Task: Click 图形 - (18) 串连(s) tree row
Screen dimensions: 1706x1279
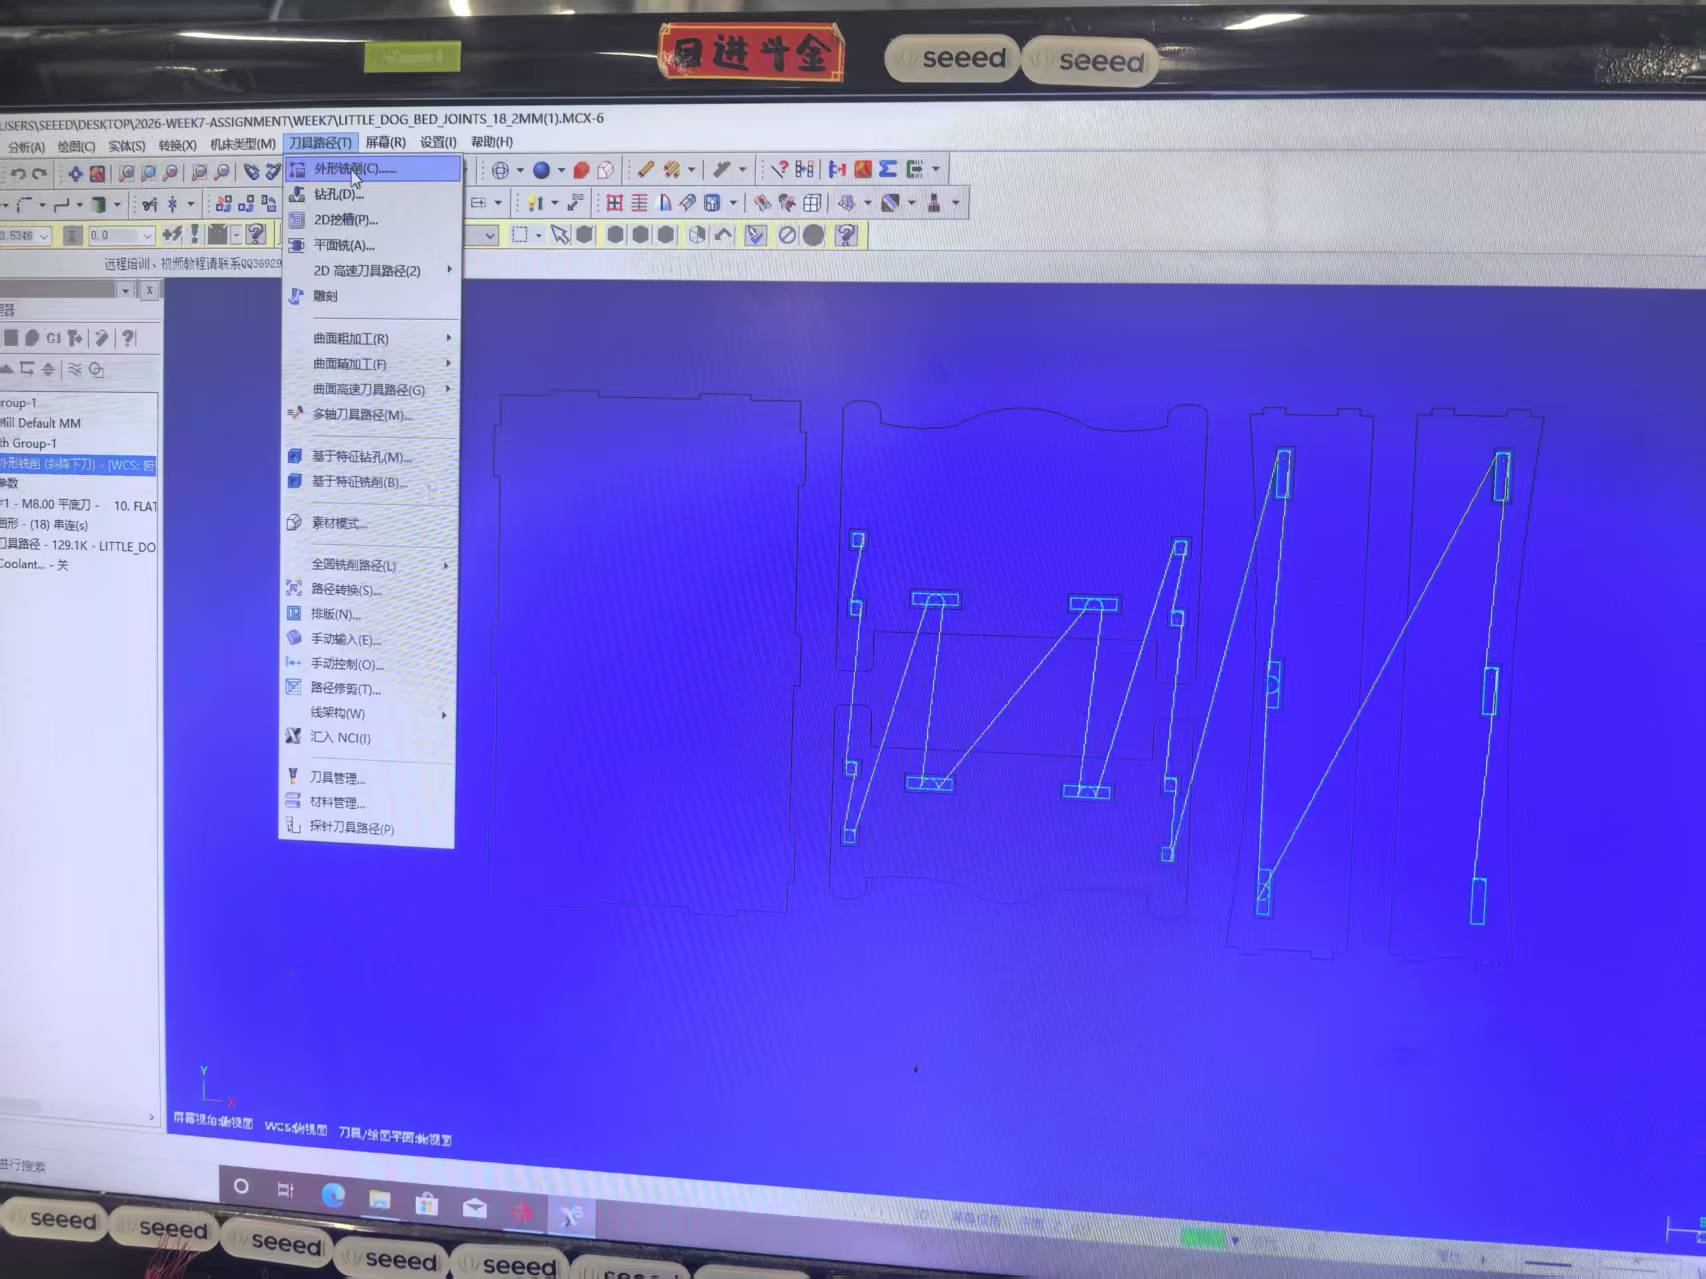Action: coord(46,524)
